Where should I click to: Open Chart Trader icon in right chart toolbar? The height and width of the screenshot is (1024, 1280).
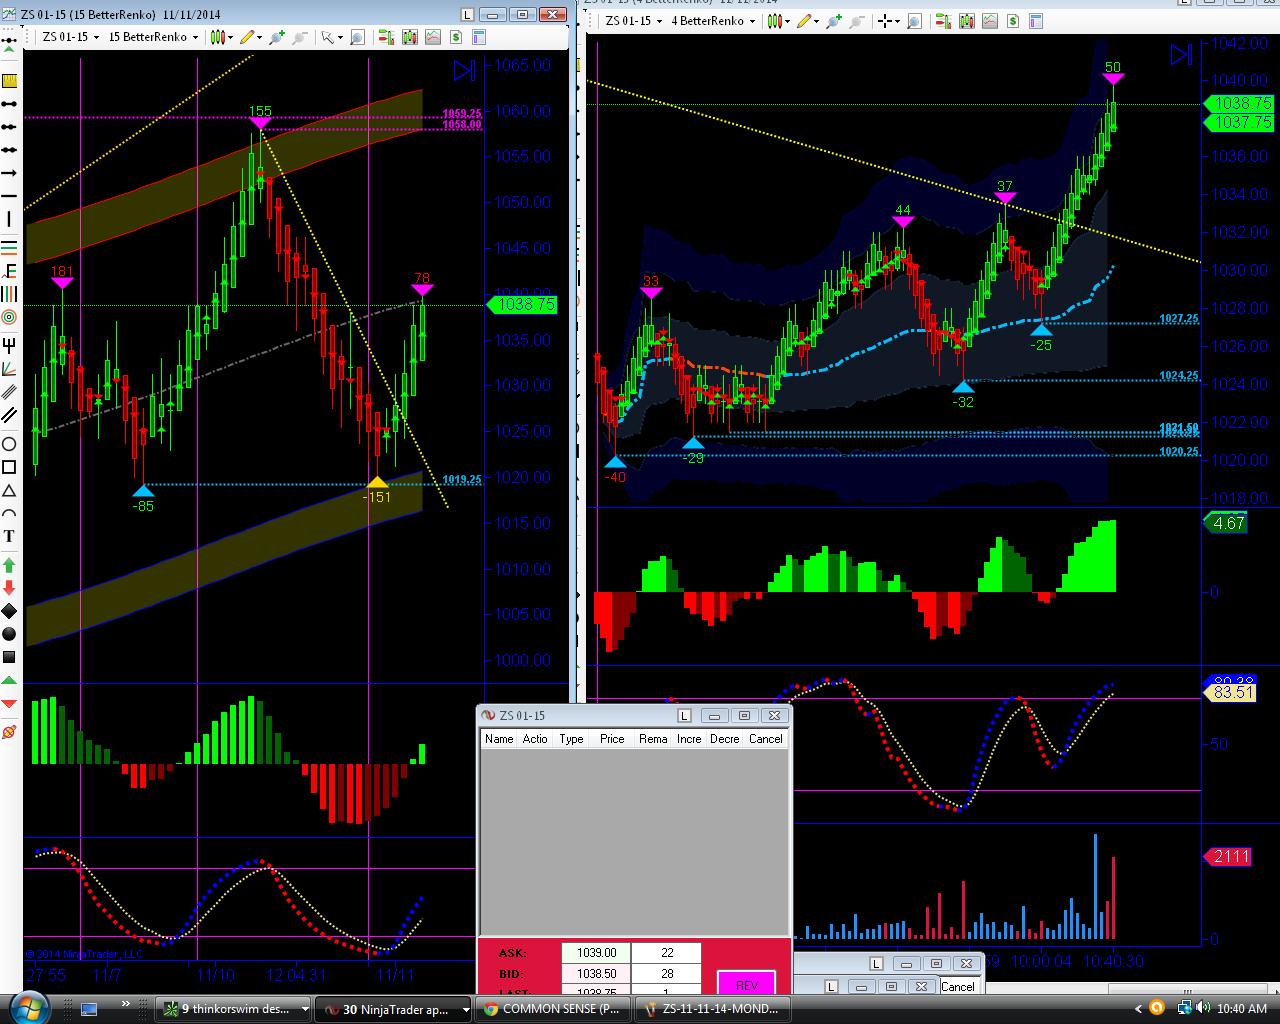coord(943,21)
